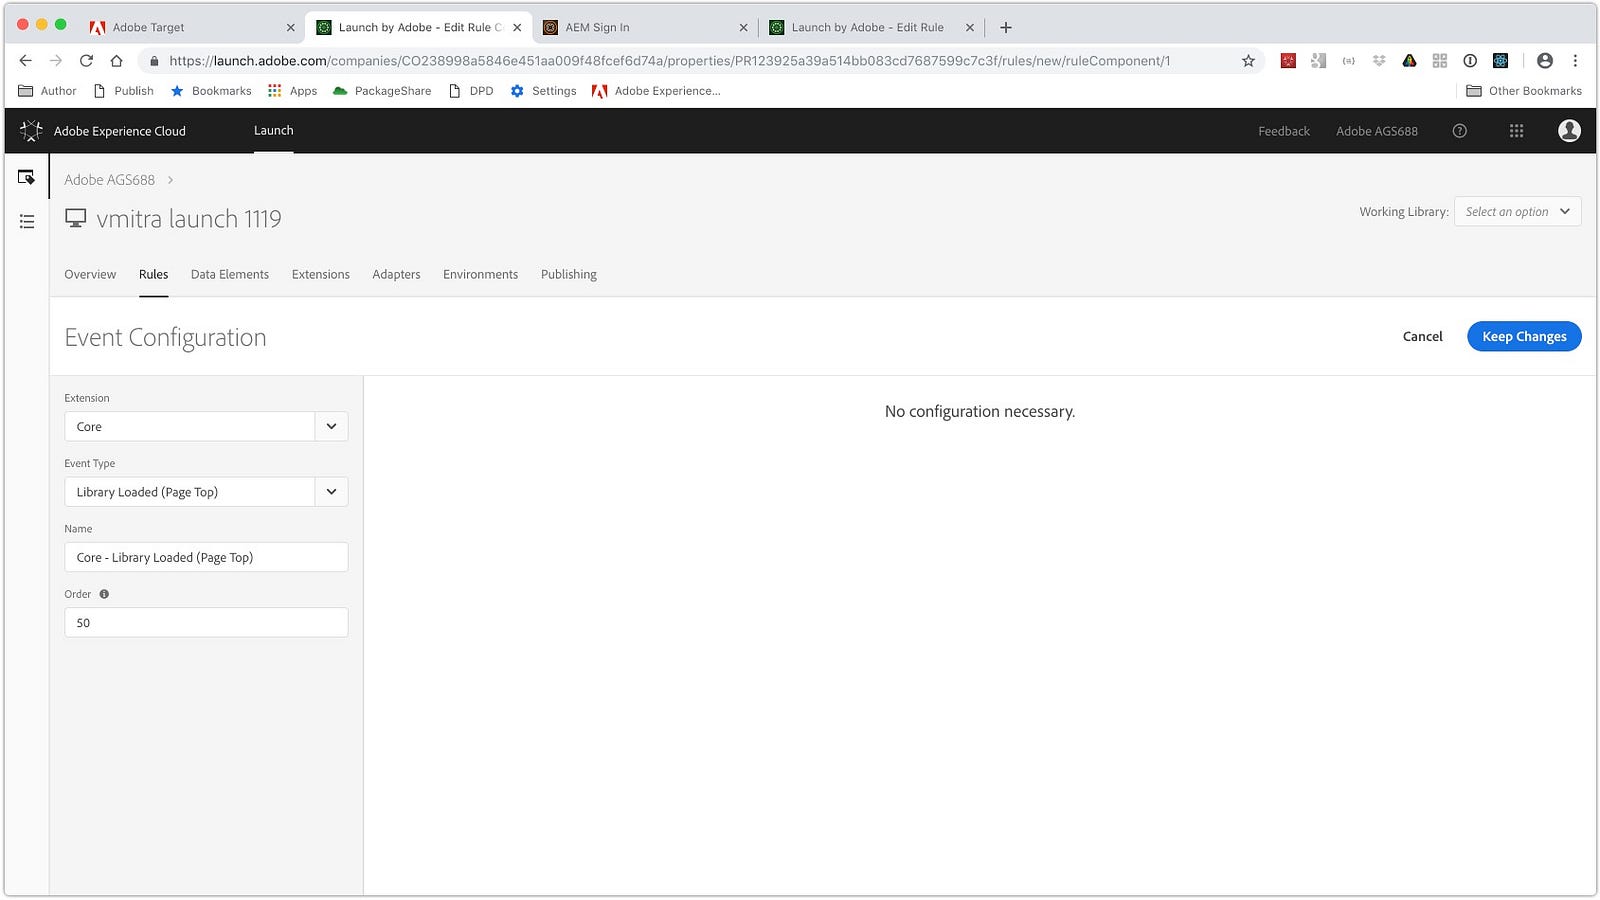Click Chrome profile account icon
The width and height of the screenshot is (1600, 900).
point(1545,61)
